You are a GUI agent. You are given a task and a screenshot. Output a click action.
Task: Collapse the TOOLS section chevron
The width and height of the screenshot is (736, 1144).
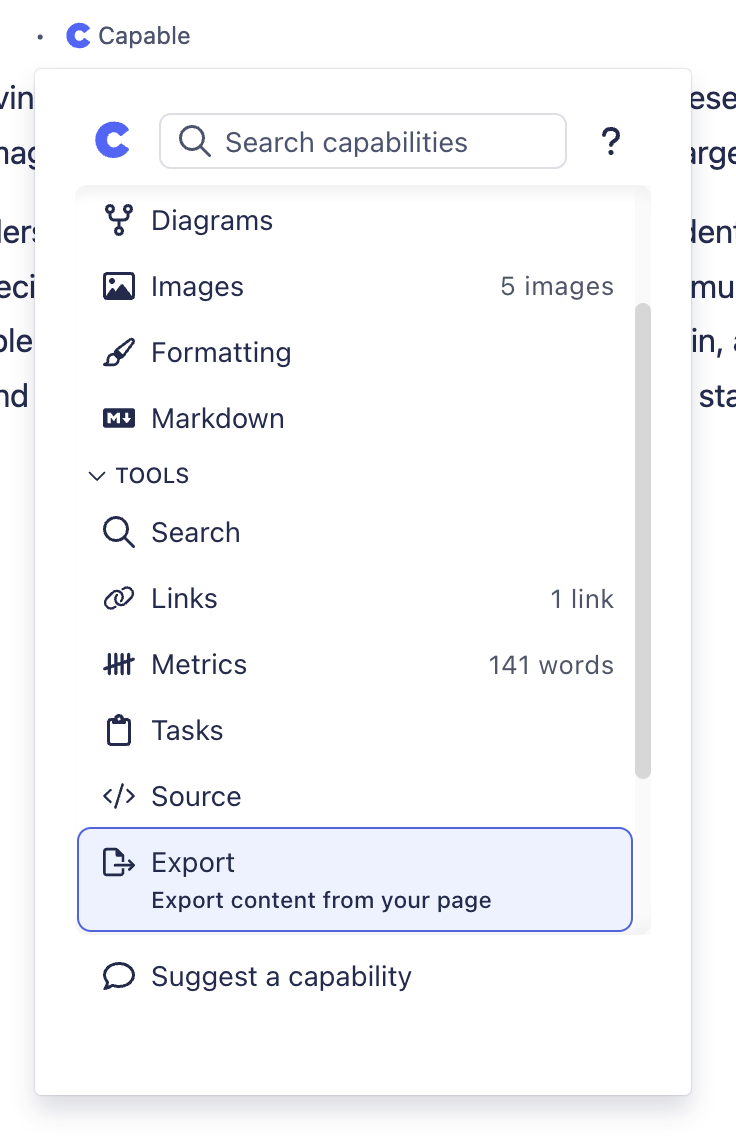pos(97,476)
